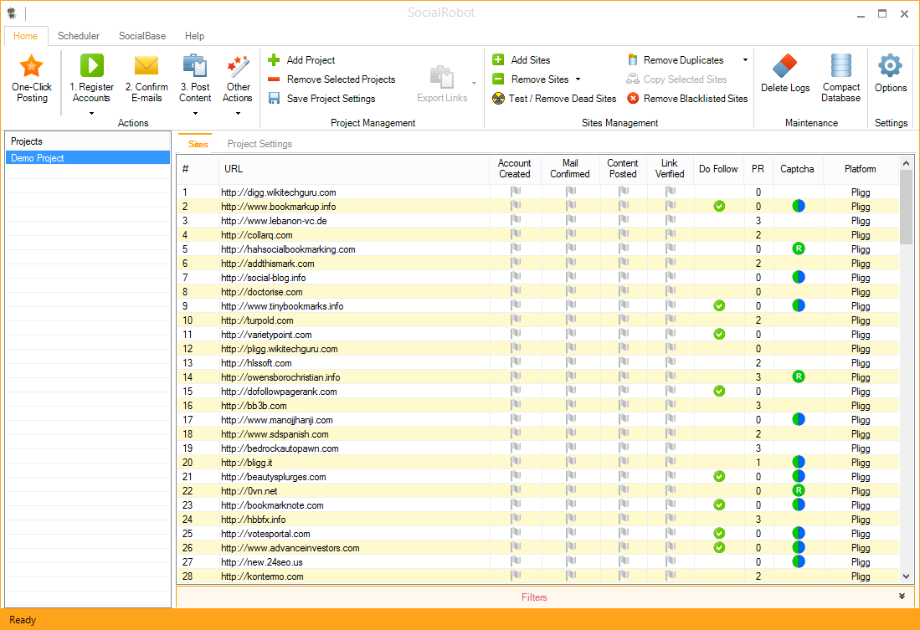Select row http://owensborochristian.info
This screenshot has height=630, width=920.
(537, 377)
